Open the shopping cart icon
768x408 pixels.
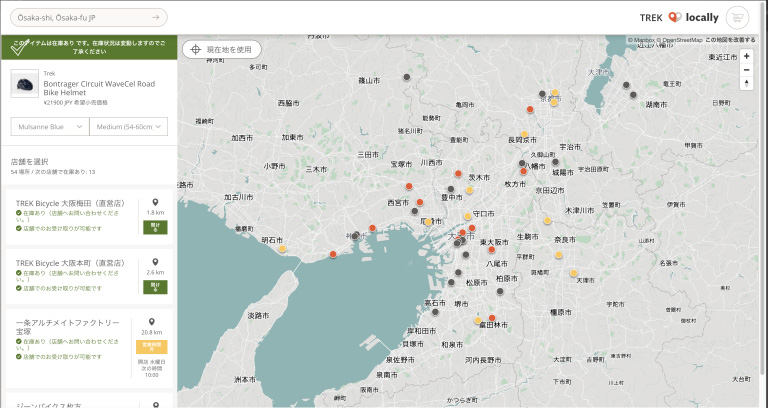[738, 17]
